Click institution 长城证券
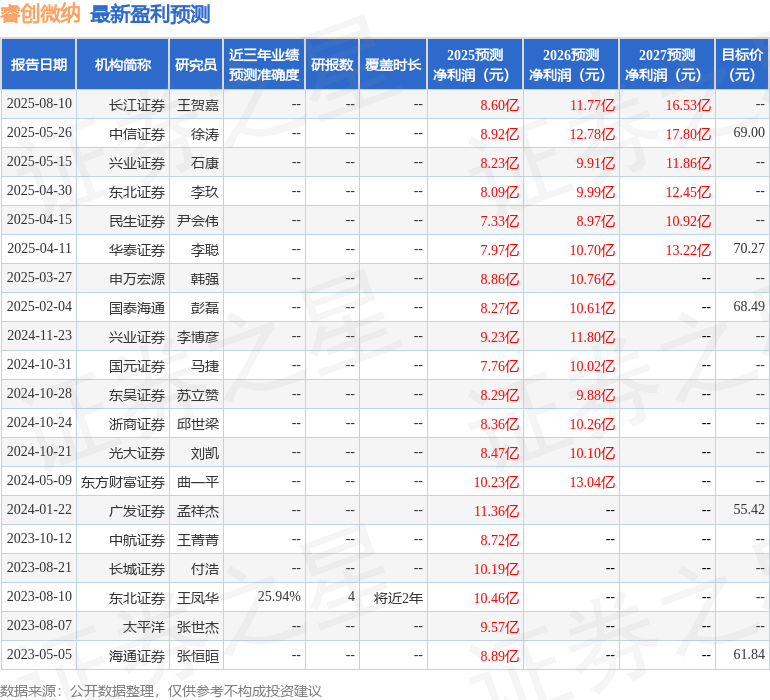This screenshot has height=700, width=770. [x=137, y=569]
